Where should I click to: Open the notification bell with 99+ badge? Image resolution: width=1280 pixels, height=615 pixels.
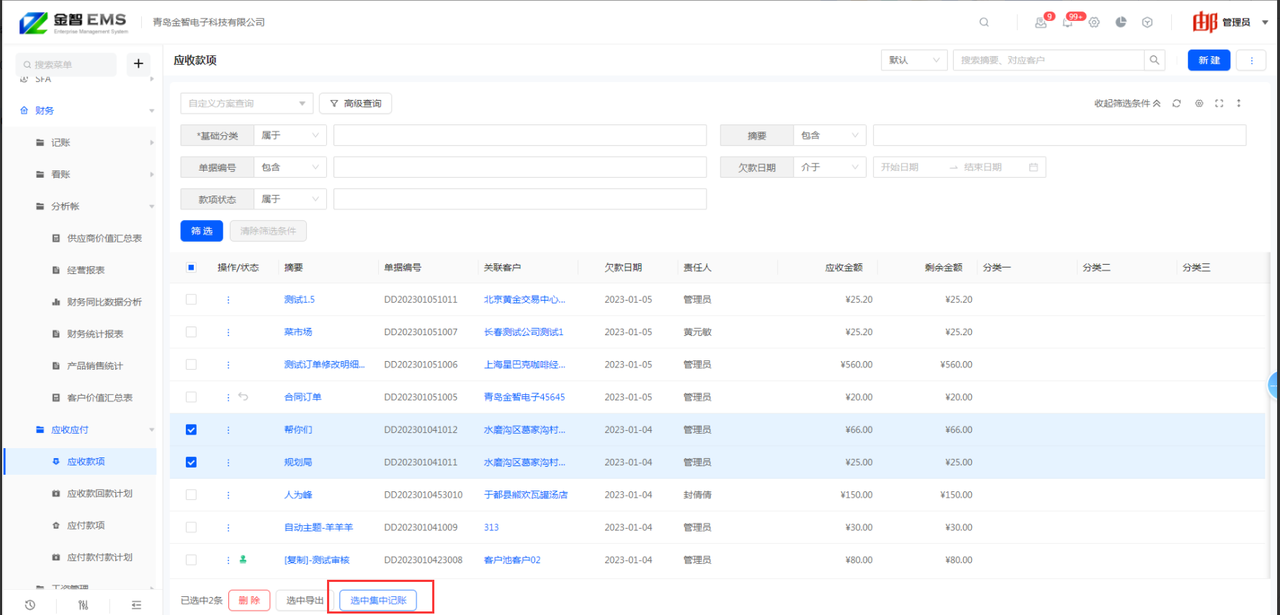(1068, 22)
